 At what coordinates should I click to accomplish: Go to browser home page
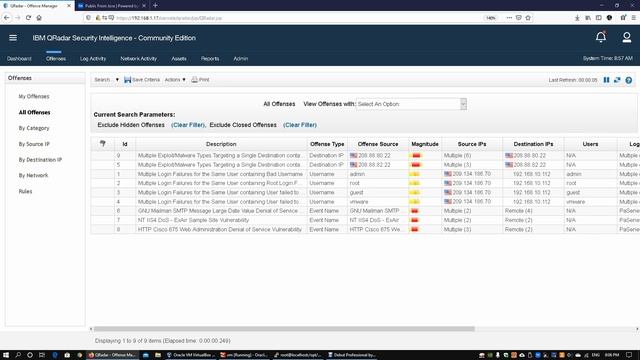tap(39, 18)
